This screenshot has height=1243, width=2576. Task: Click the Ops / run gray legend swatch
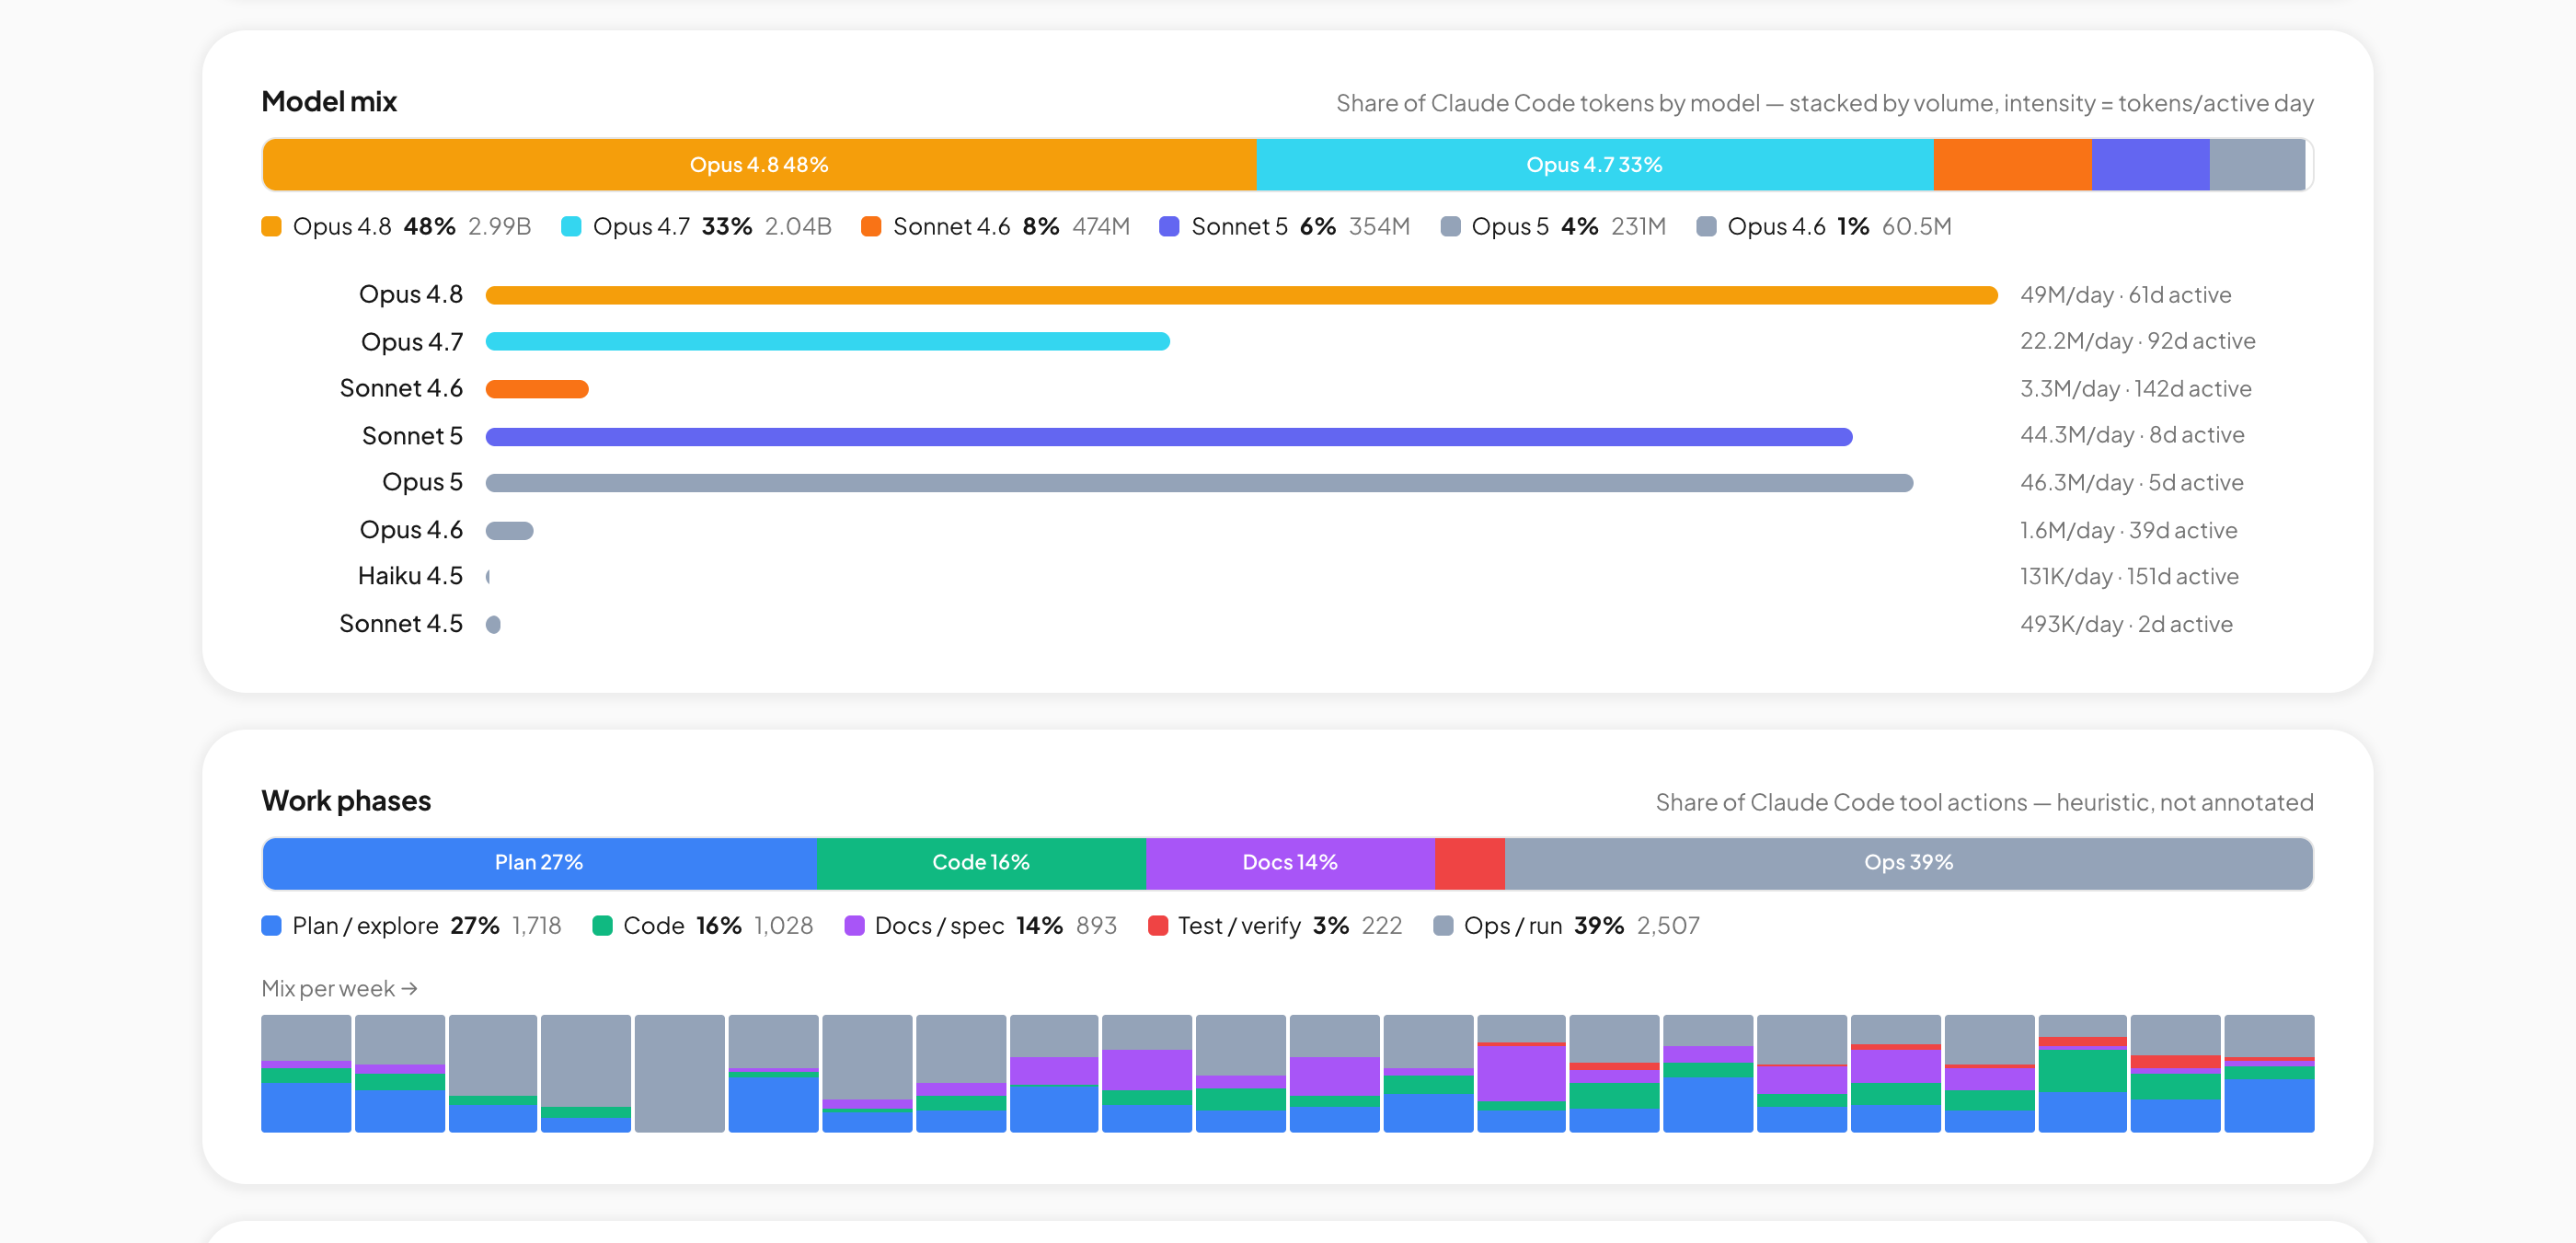point(1443,926)
